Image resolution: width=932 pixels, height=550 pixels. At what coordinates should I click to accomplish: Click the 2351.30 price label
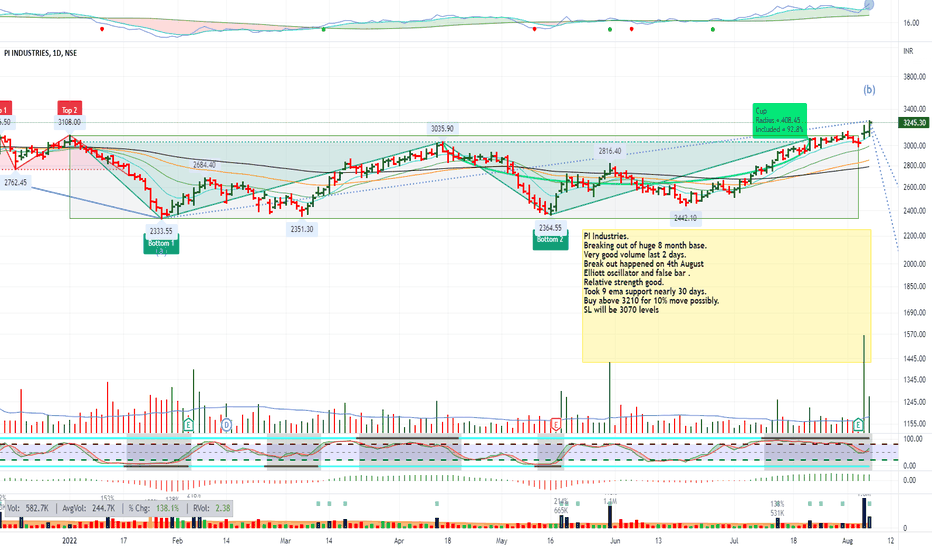coord(302,229)
